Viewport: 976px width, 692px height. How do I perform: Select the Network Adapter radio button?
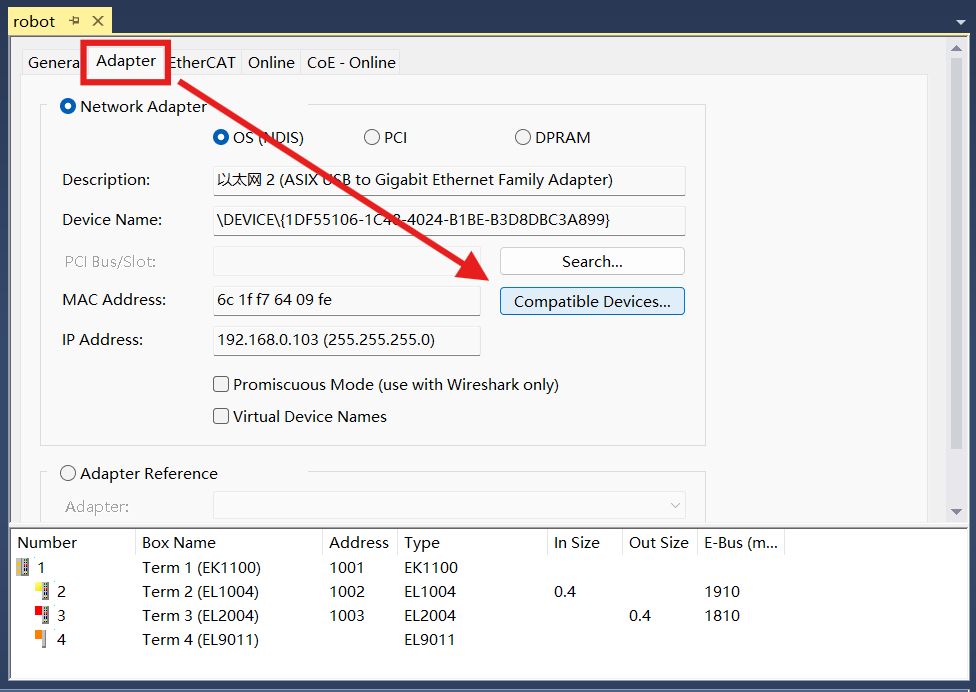coord(68,107)
